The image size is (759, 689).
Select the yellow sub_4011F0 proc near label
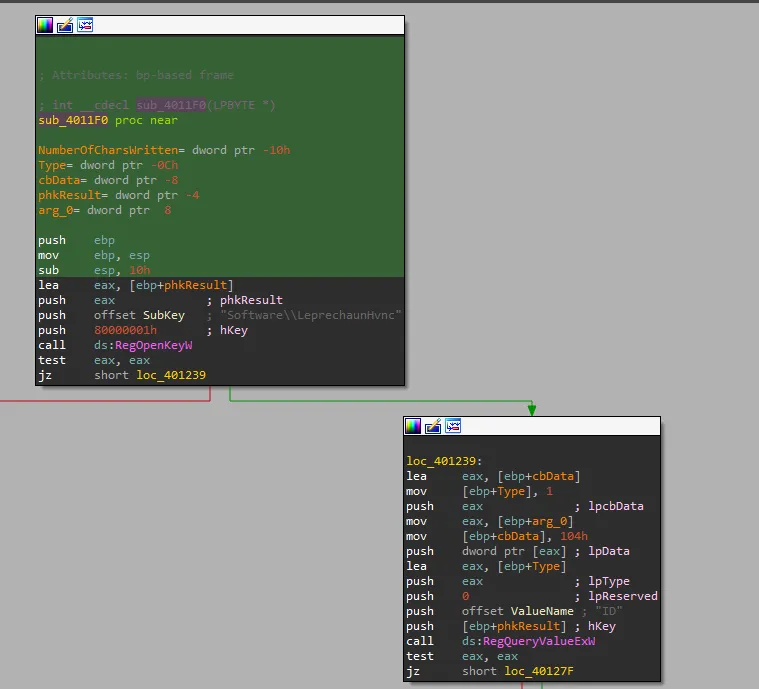pos(73,120)
